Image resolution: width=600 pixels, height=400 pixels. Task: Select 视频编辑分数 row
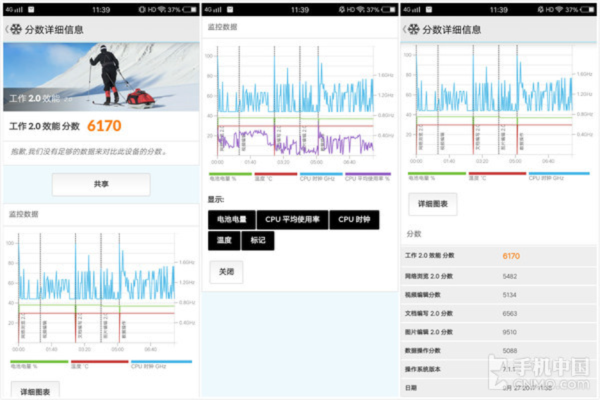click(498, 295)
